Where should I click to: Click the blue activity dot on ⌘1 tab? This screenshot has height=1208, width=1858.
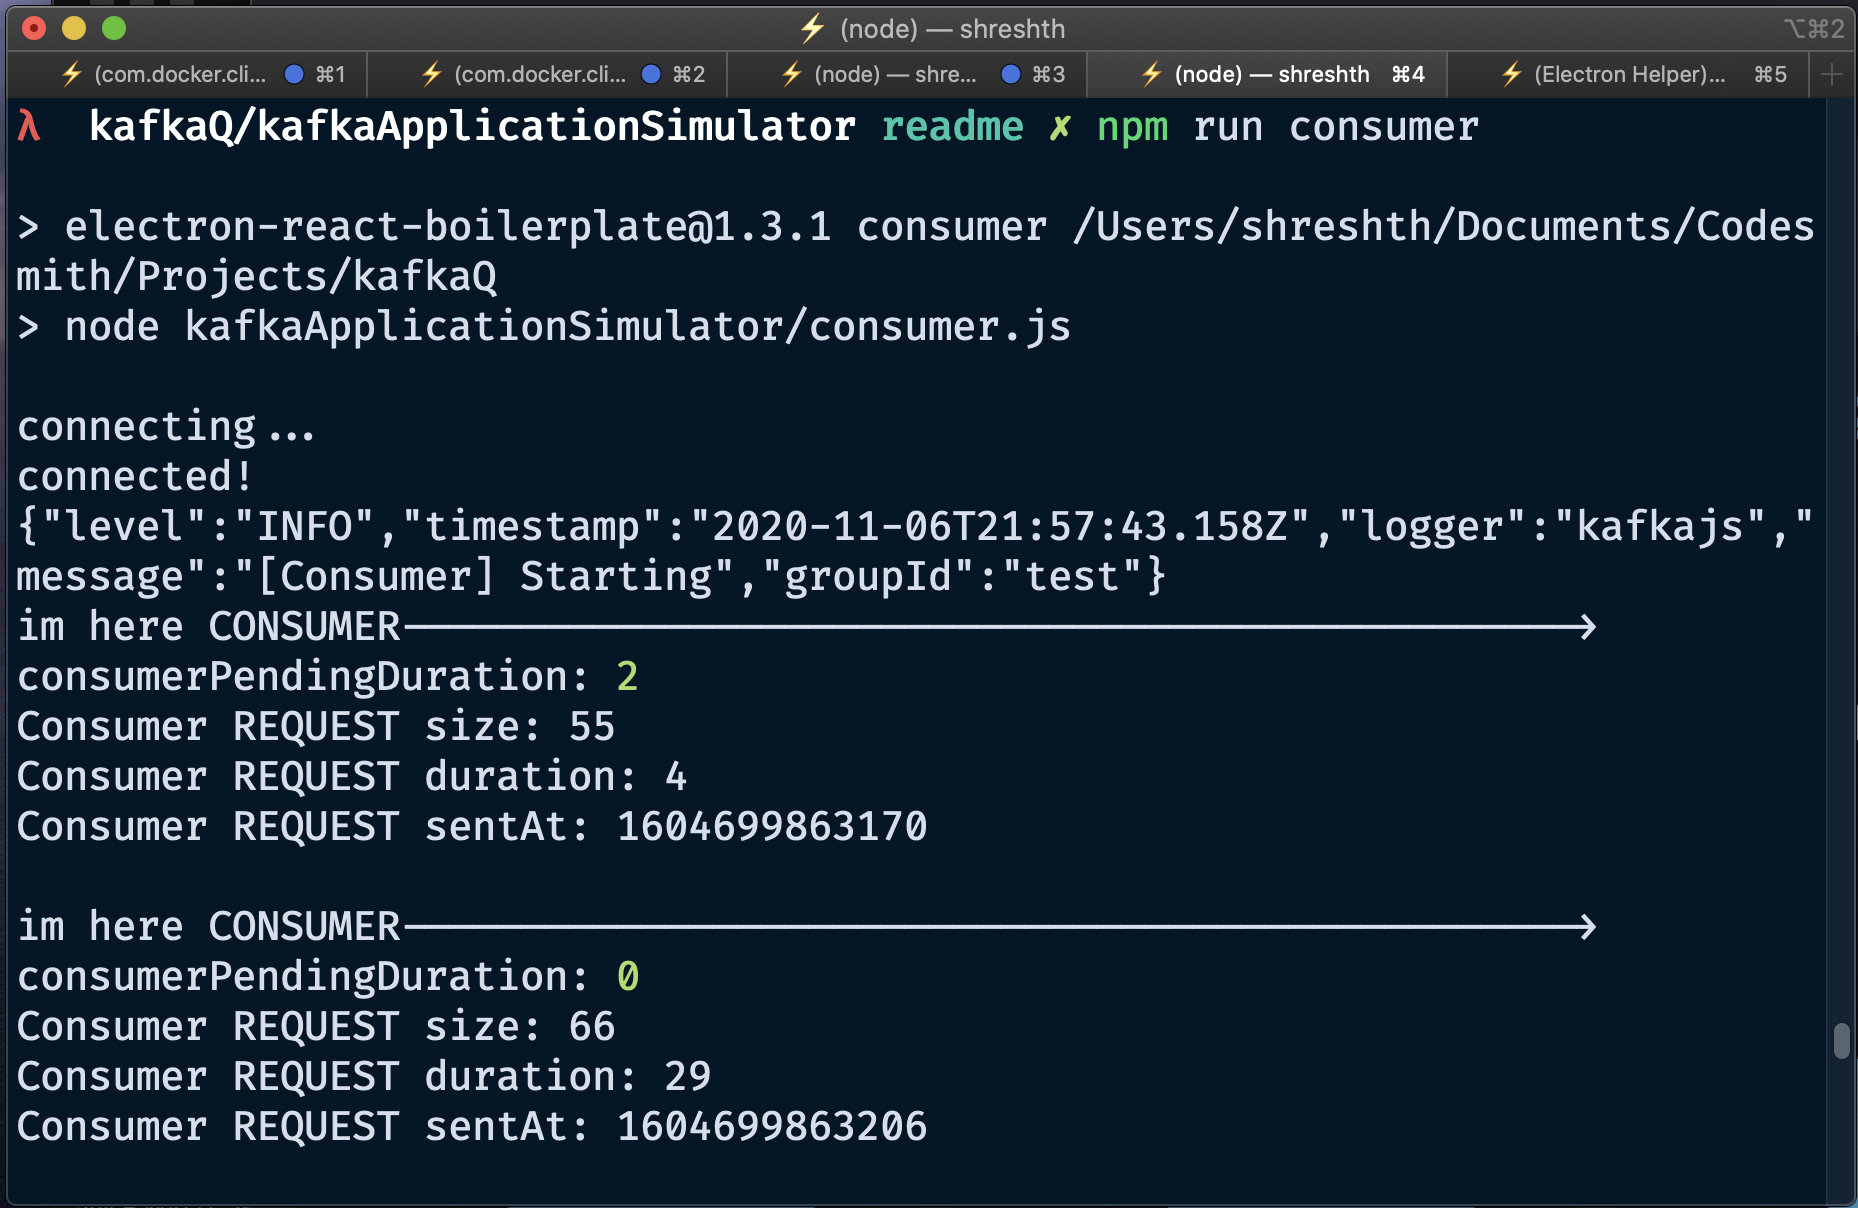(x=294, y=74)
